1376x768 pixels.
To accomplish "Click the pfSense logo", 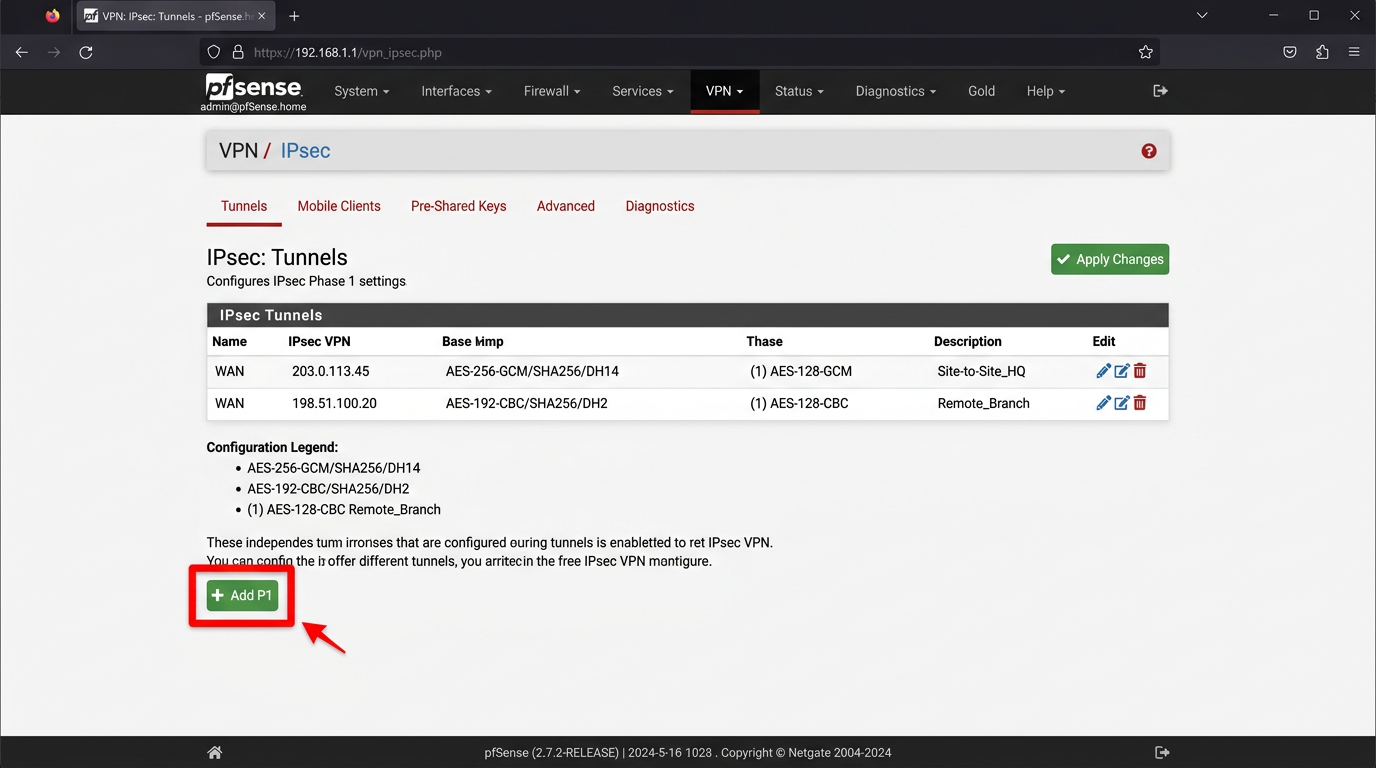I will [254, 87].
